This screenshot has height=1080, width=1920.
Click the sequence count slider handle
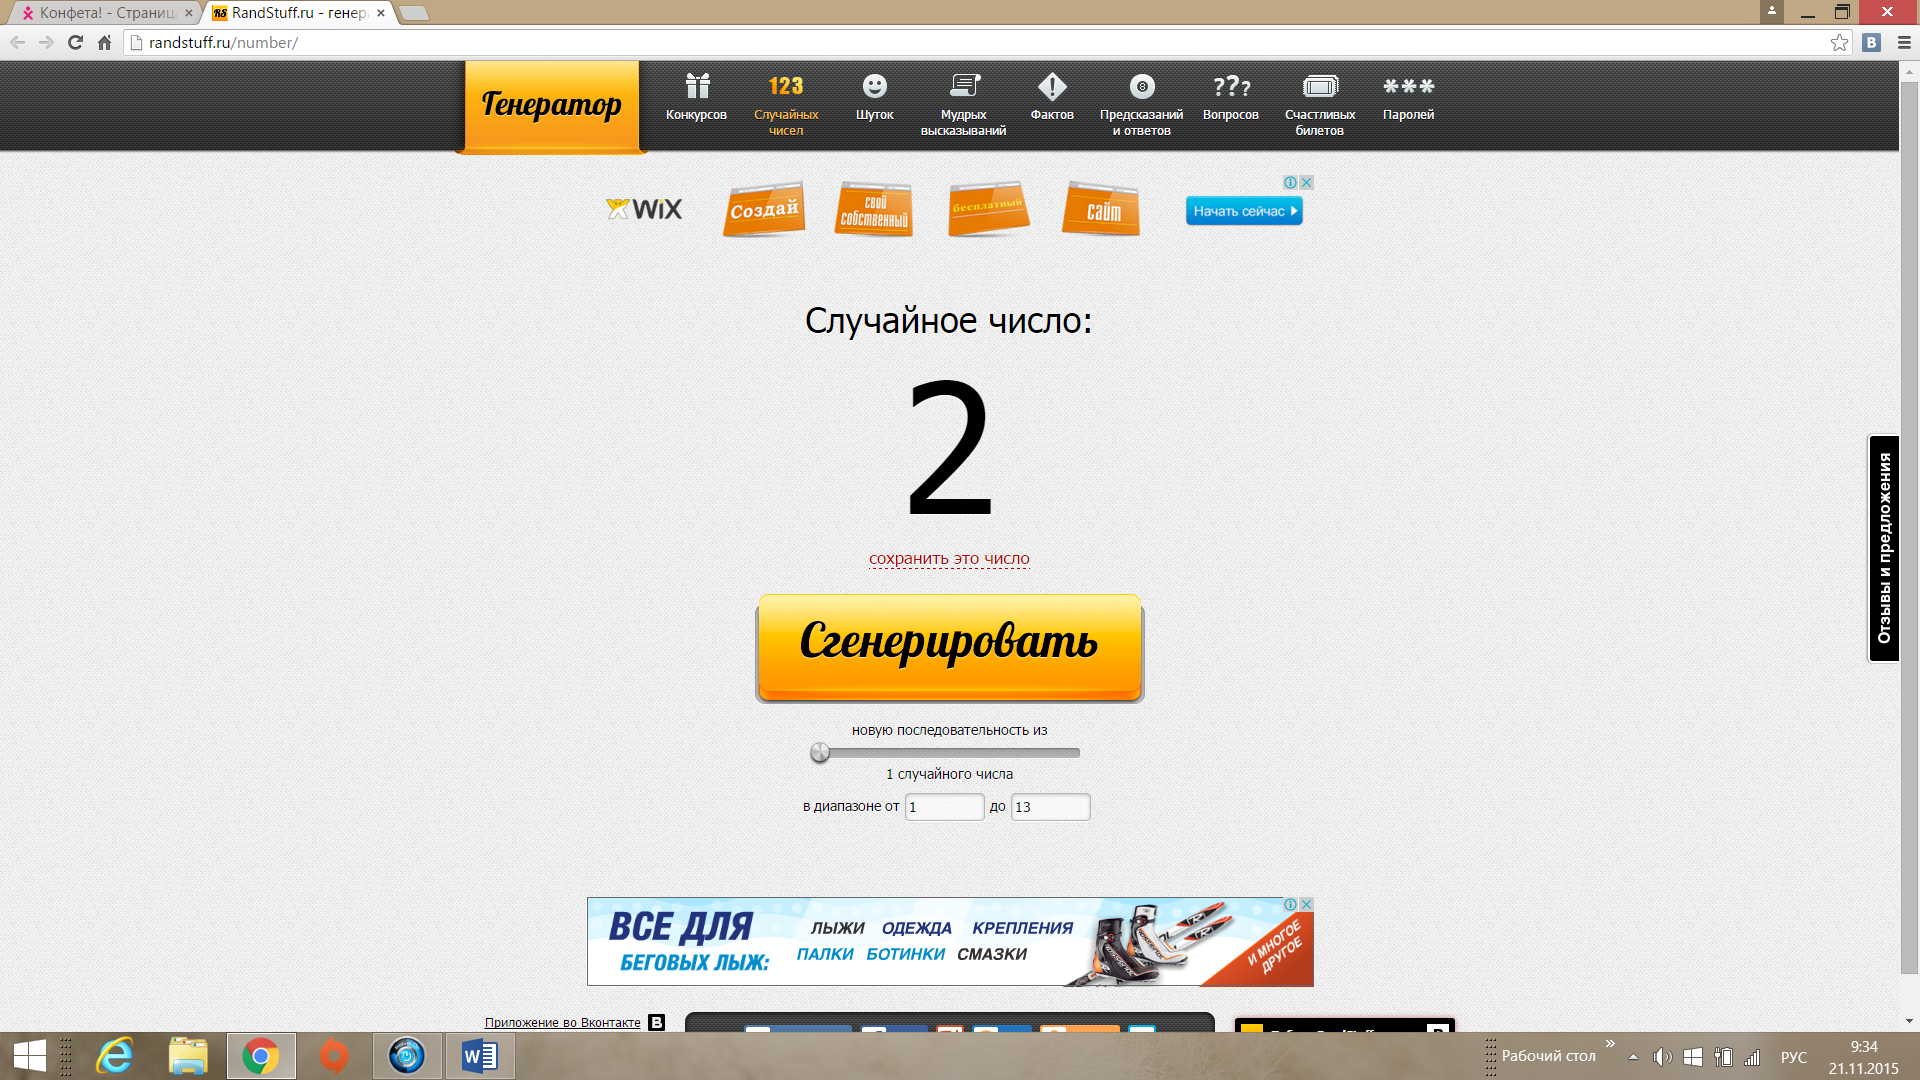pos(820,753)
